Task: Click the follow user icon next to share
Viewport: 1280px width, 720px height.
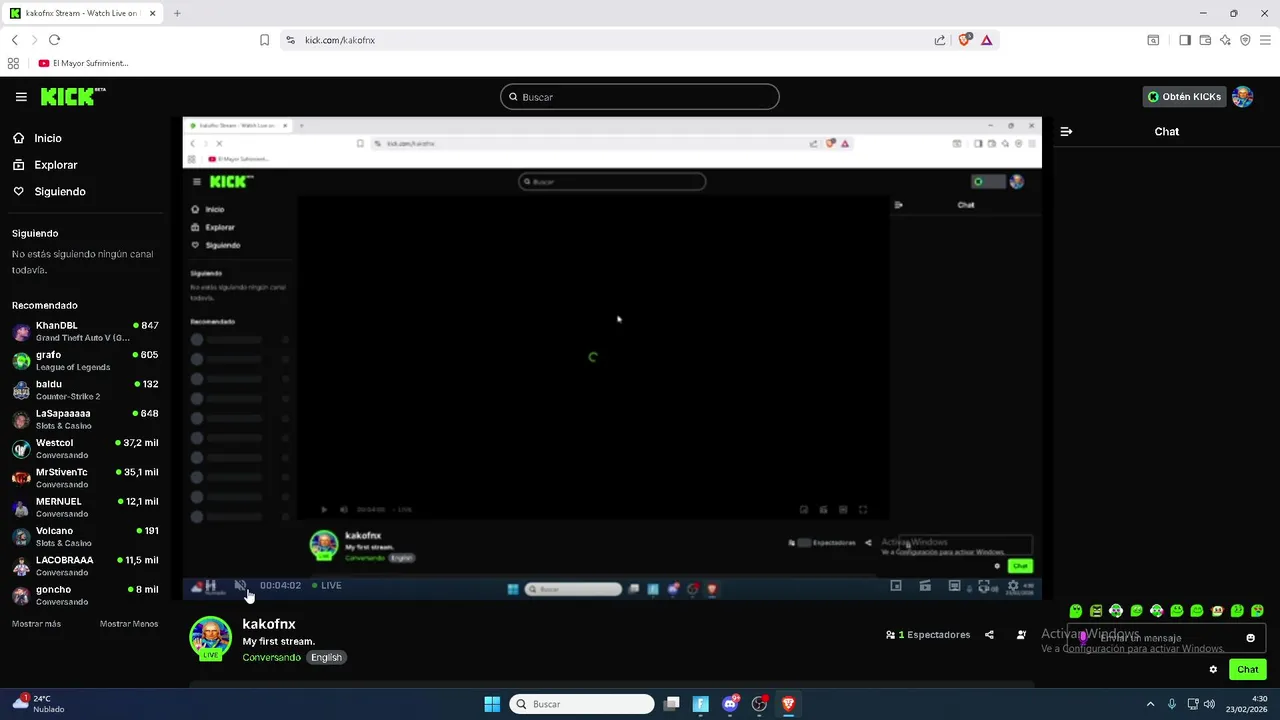Action: (x=1021, y=635)
